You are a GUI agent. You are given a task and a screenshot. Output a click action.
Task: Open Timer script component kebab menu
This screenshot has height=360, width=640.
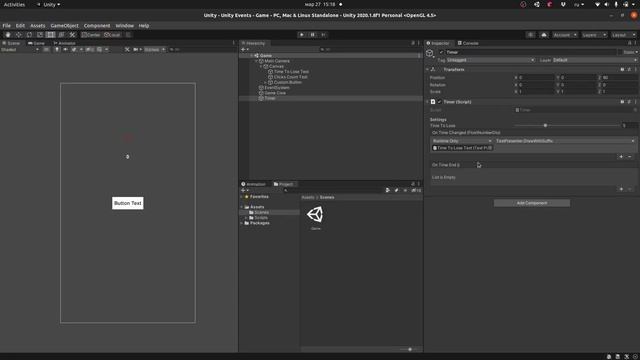tap(636, 102)
